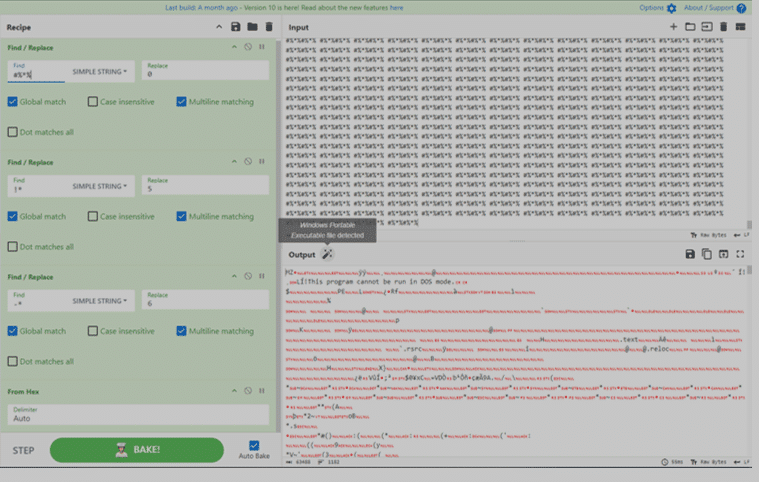Viewport: 759px width, 482px height.
Task: Toggle Global match in third Find / Replace
Action: click(13, 331)
